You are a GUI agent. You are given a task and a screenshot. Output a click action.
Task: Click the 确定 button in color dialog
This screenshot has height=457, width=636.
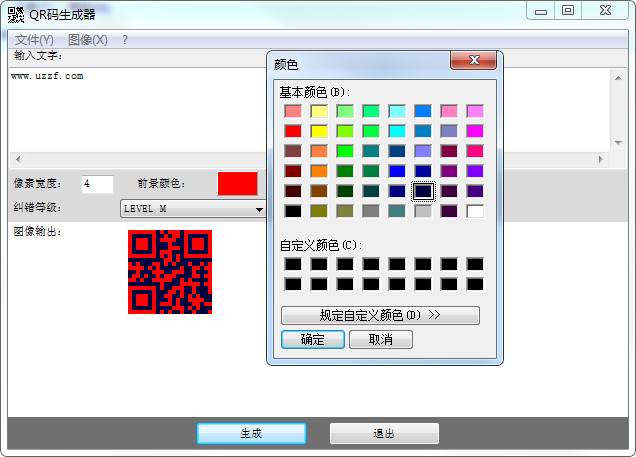pyautogui.click(x=313, y=339)
